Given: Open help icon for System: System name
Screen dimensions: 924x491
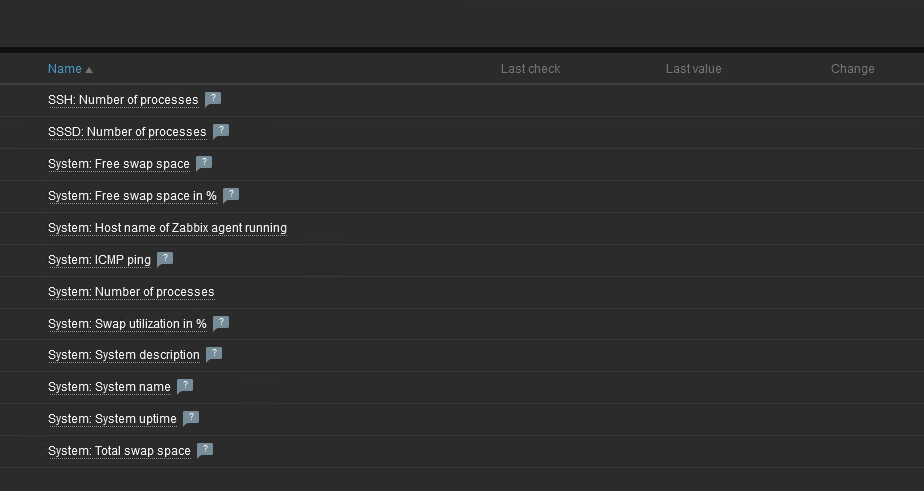Looking at the screenshot, I should tap(185, 386).
